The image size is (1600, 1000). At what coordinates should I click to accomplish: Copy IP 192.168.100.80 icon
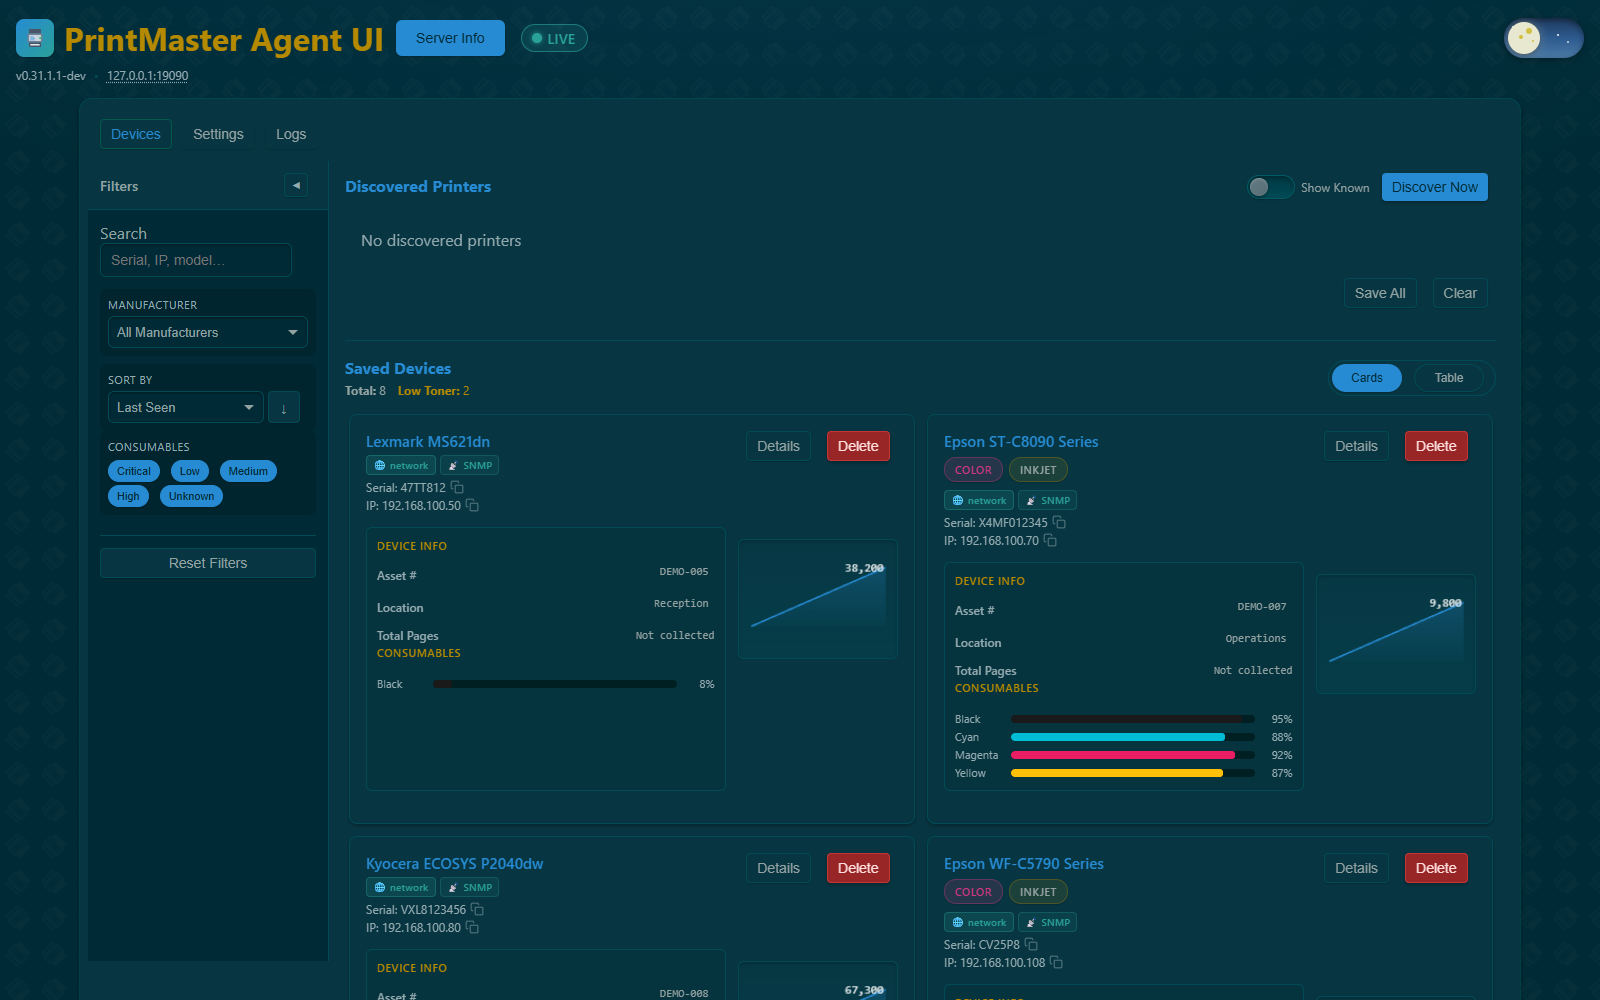(x=472, y=927)
